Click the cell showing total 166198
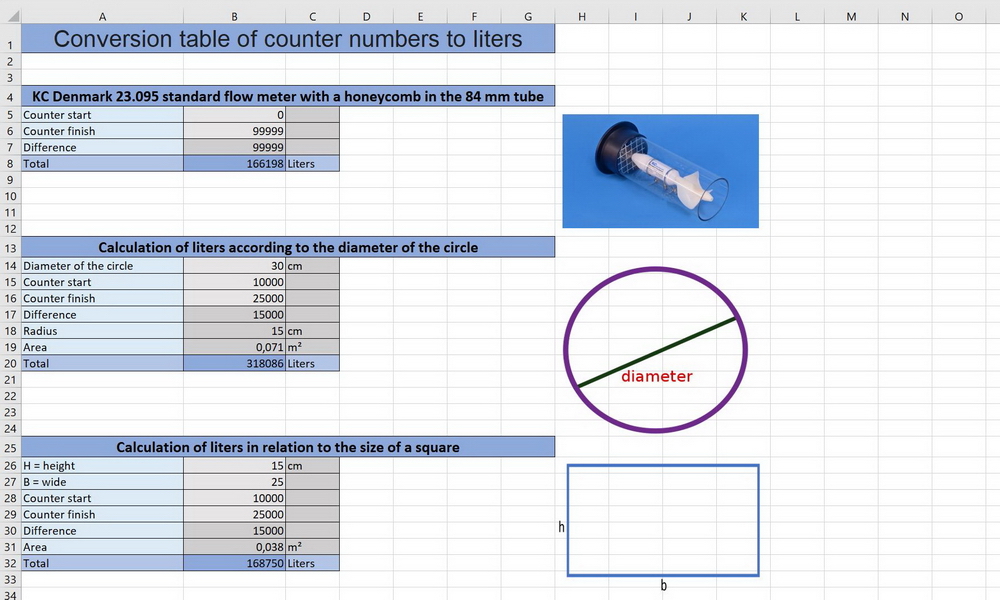 234,164
